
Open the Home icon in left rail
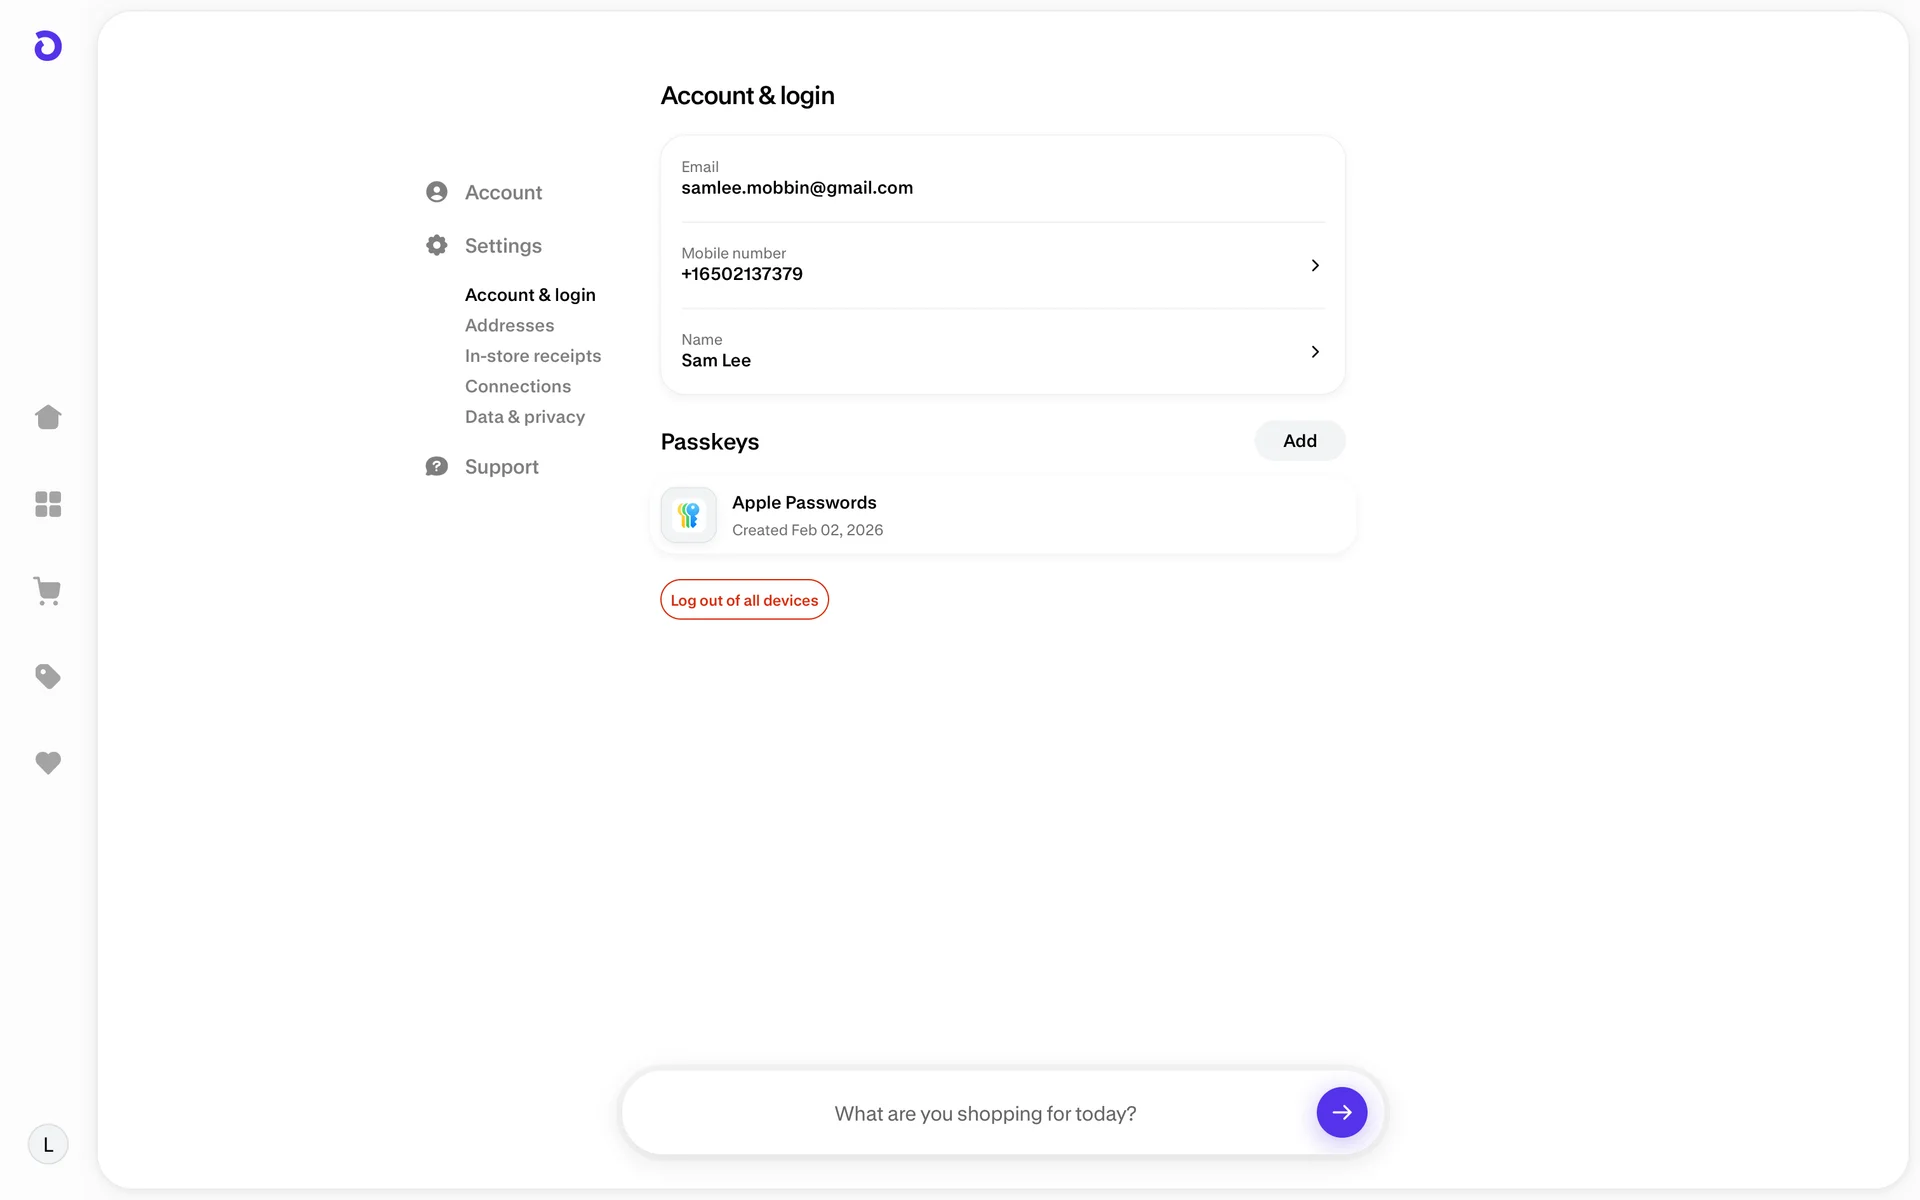click(x=48, y=417)
